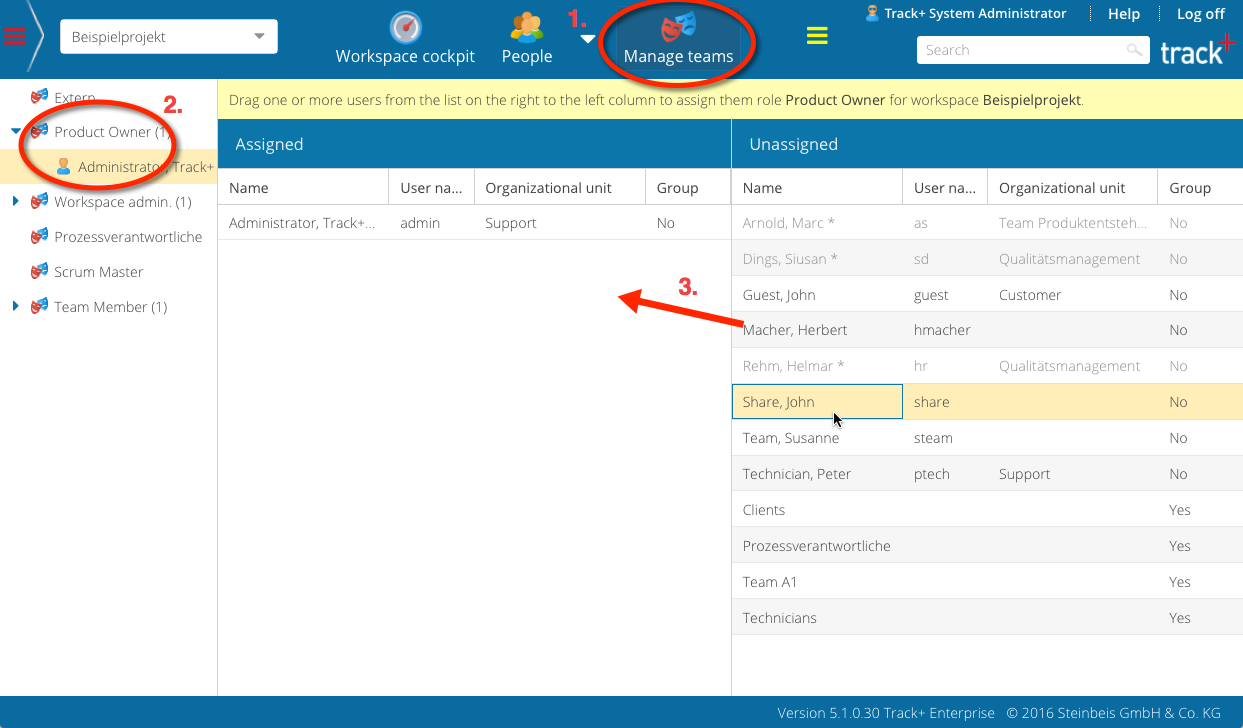The width and height of the screenshot is (1243, 728).
Task: Select the Scrum Master role icon
Action: point(39,272)
